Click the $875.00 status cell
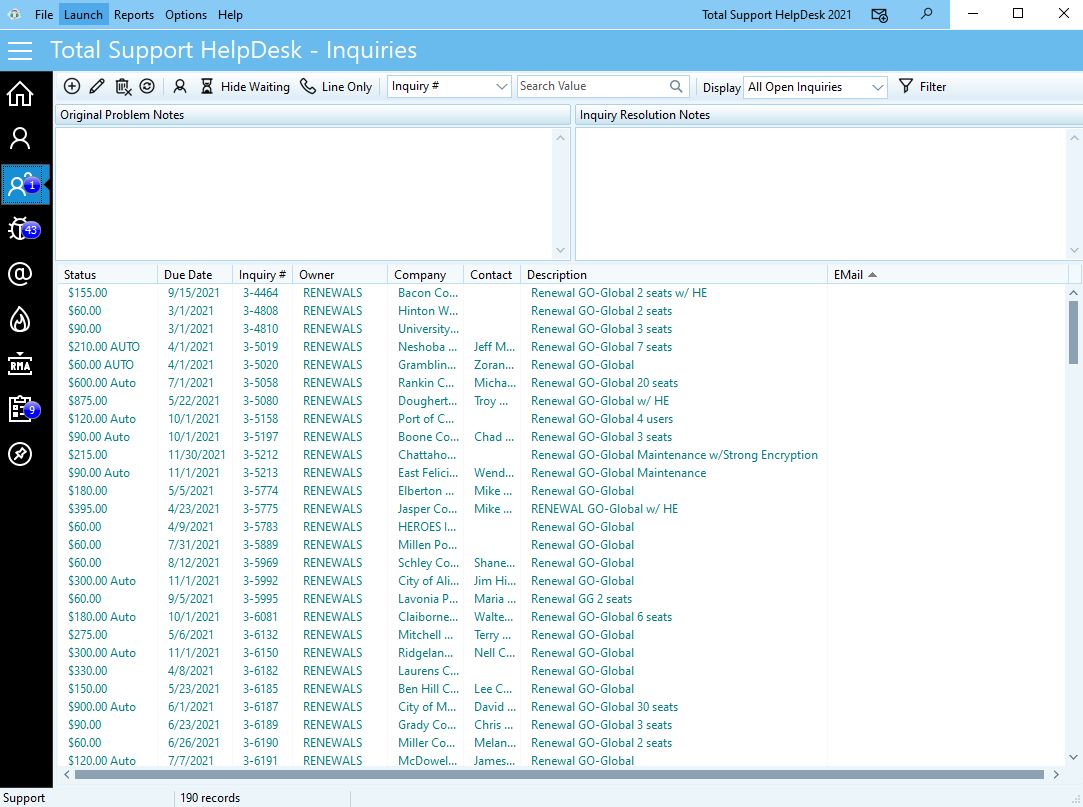 click(x=88, y=401)
